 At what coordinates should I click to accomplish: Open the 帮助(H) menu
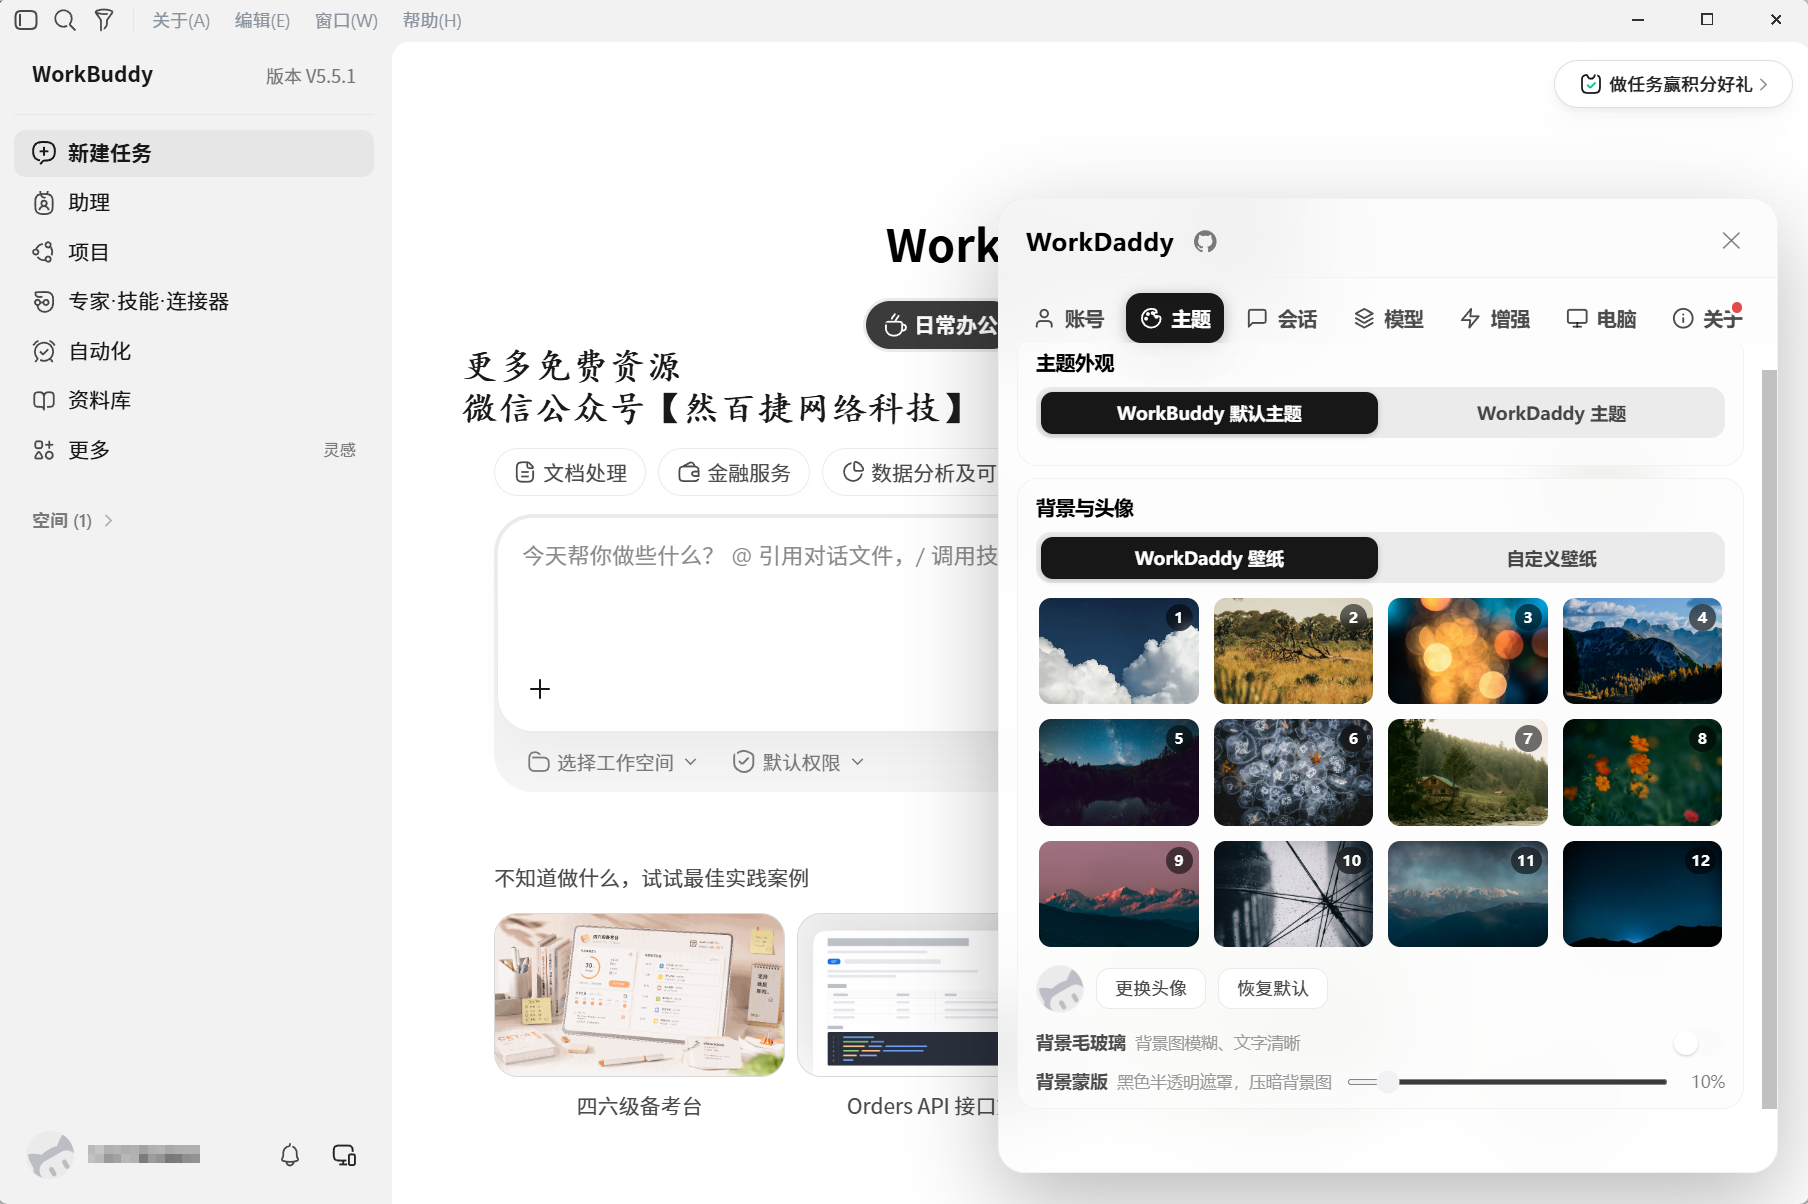pyautogui.click(x=432, y=20)
